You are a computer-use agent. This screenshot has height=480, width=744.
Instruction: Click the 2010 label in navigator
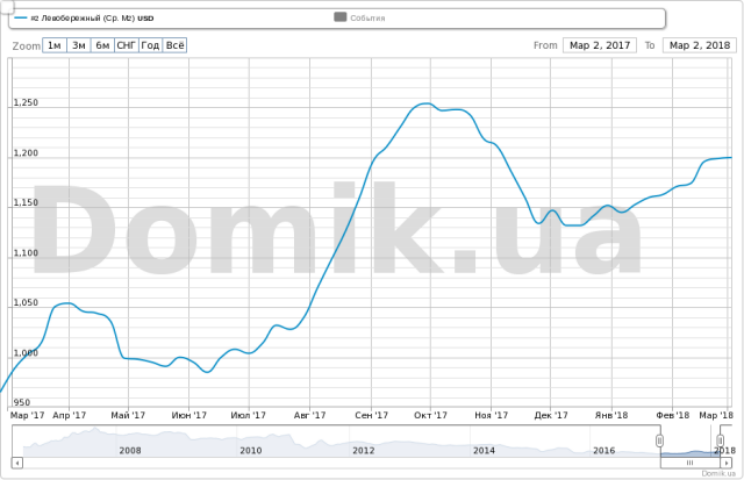pyautogui.click(x=251, y=451)
